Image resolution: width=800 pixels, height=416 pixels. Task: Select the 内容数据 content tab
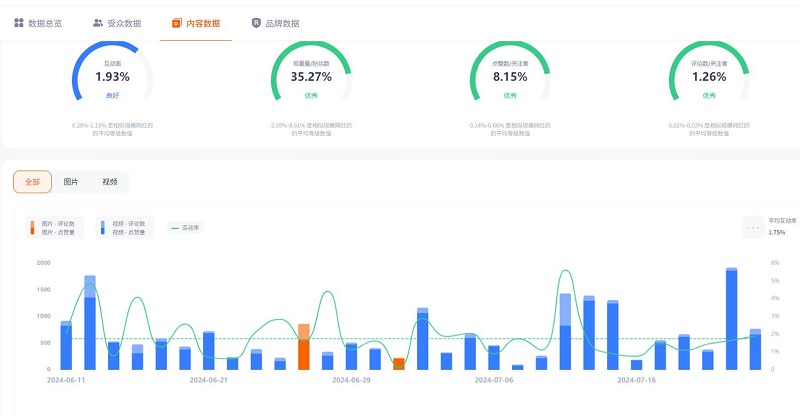click(196, 22)
